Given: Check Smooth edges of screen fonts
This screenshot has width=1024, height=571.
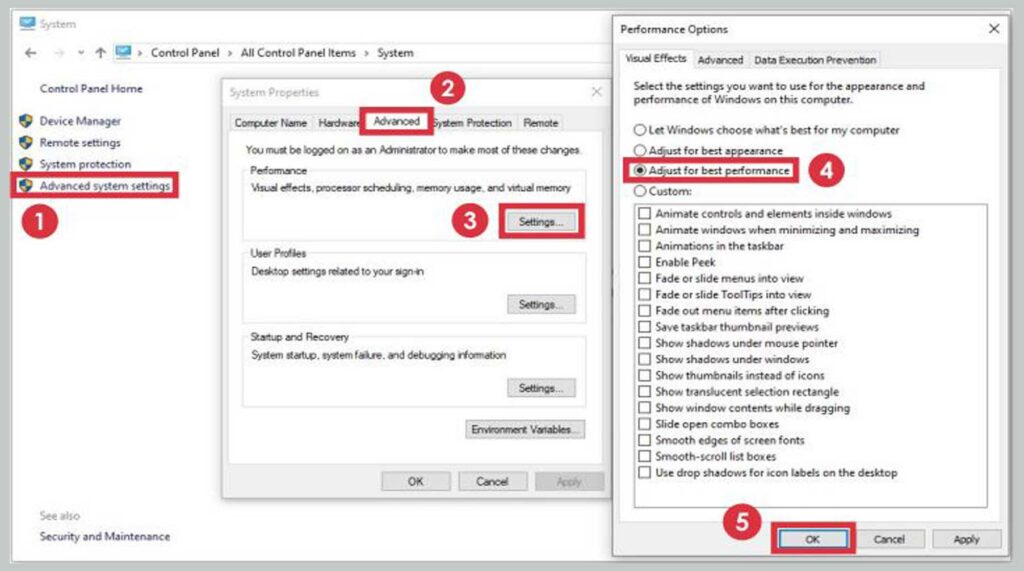Looking at the screenshot, I should (x=645, y=440).
